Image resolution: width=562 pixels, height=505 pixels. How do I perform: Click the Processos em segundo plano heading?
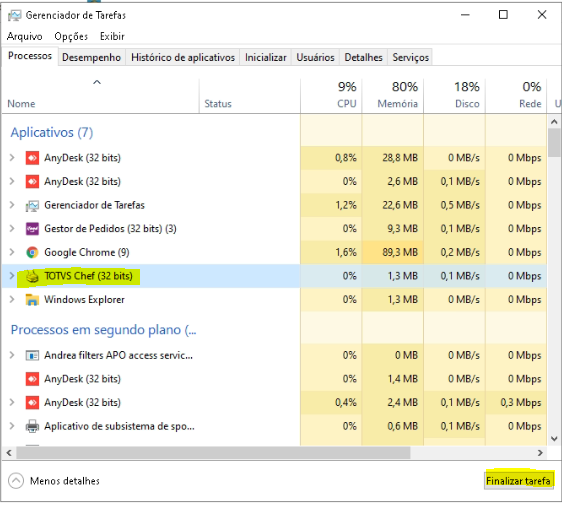pos(104,330)
